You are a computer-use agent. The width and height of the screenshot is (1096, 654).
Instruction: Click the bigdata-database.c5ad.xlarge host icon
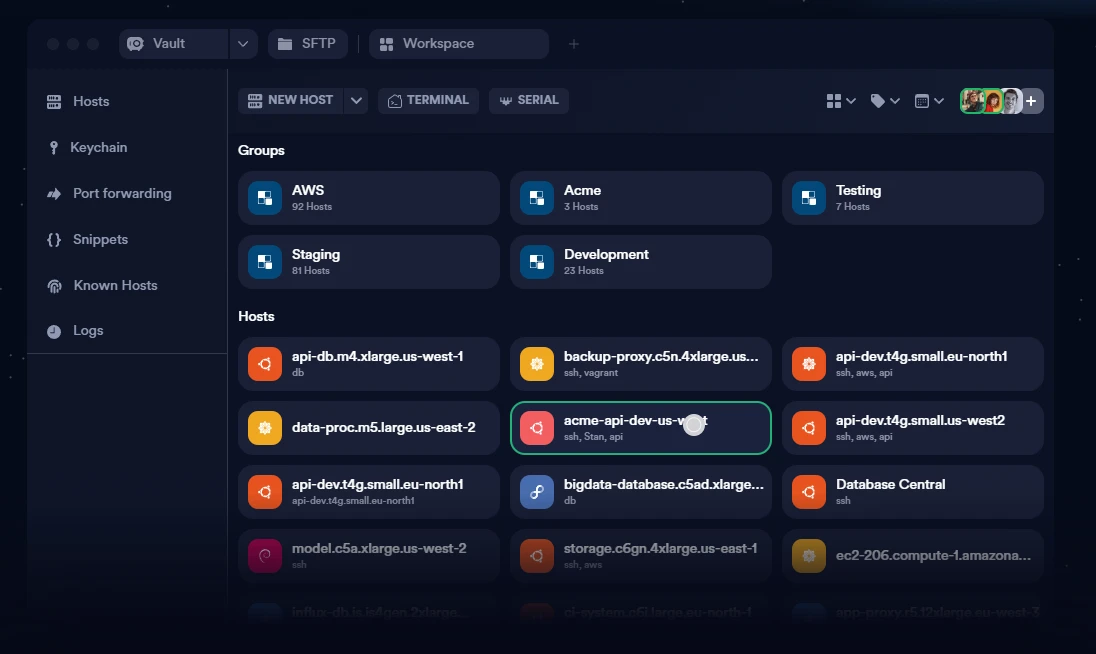coord(537,492)
